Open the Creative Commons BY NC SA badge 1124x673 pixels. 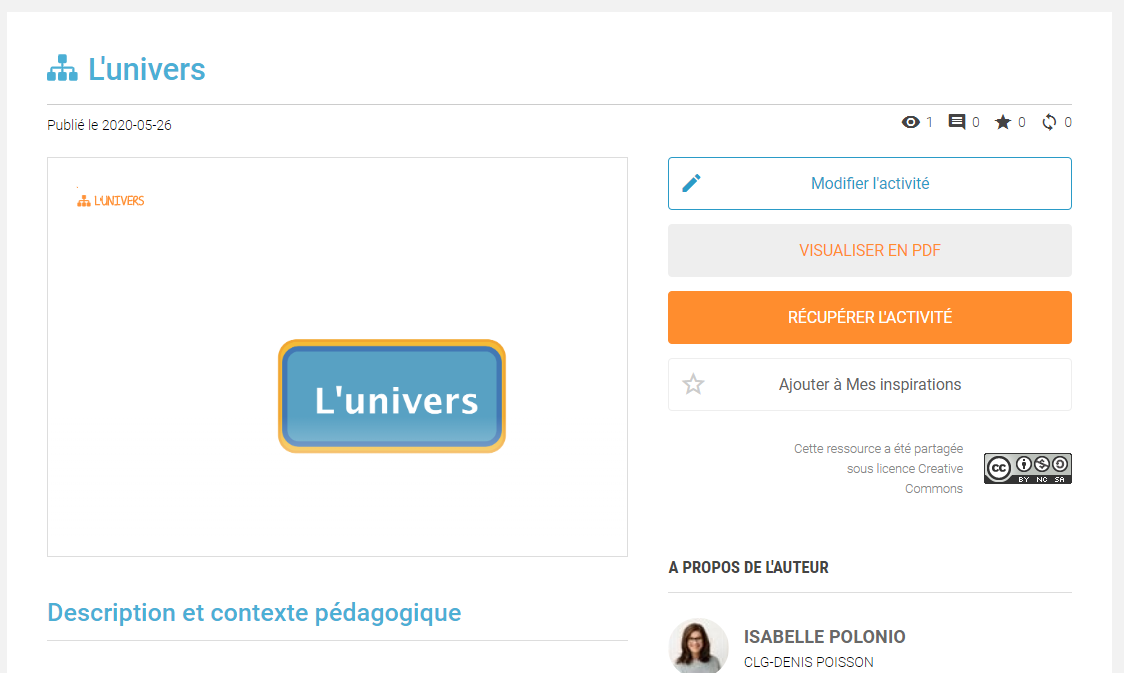point(1027,468)
